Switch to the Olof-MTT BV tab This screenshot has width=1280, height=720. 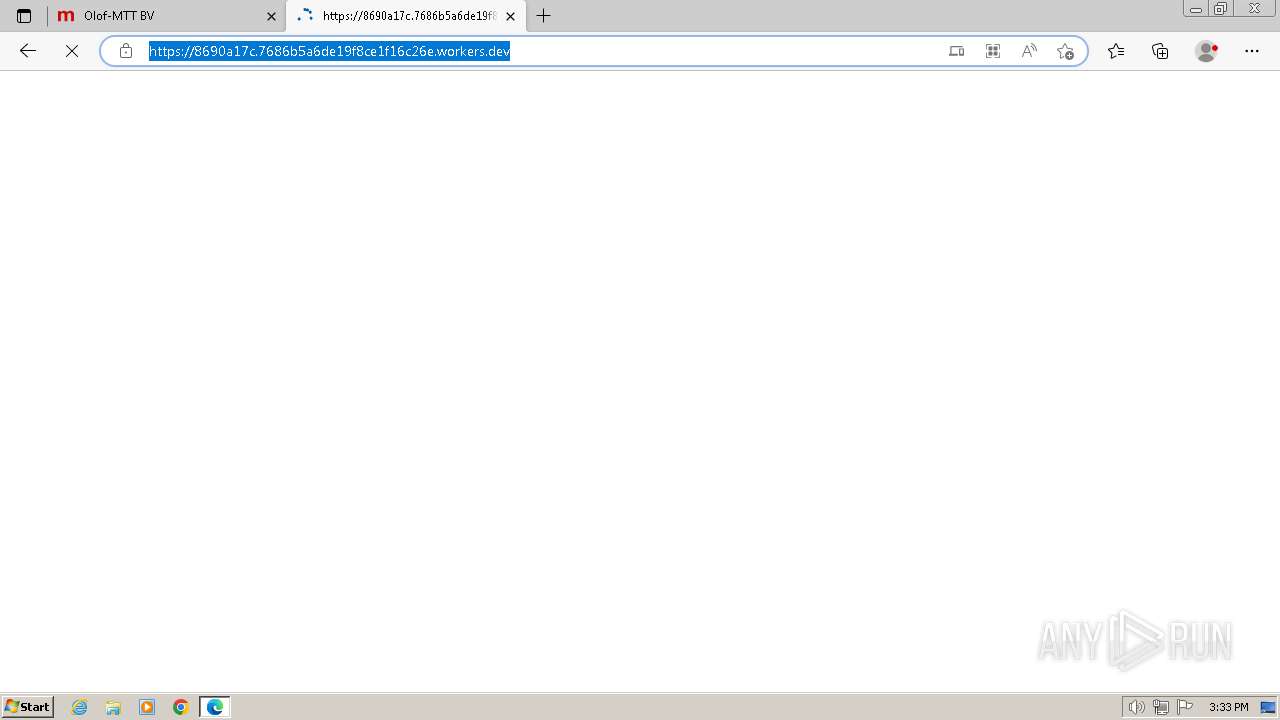pos(167,16)
